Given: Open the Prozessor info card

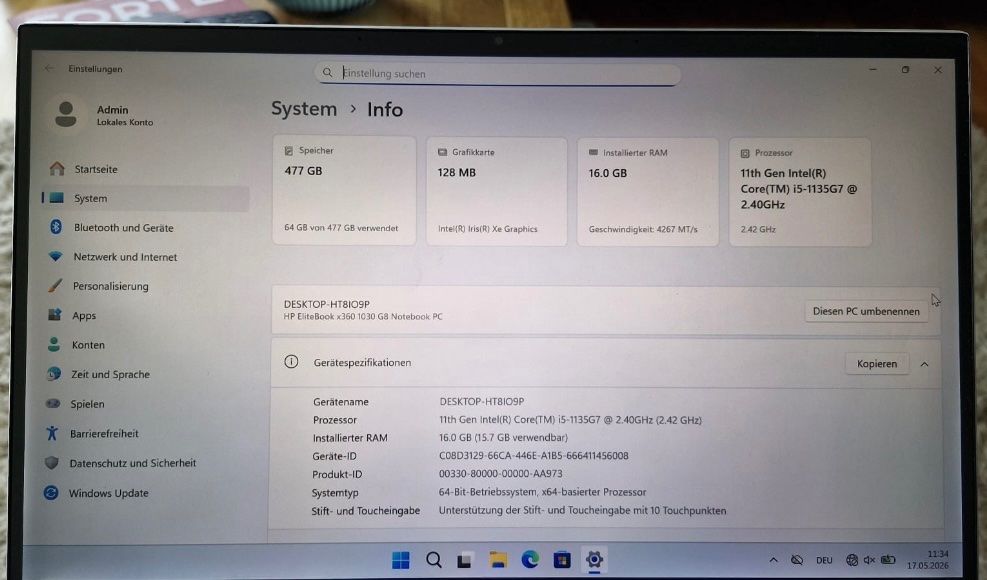Looking at the screenshot, I should 800,192.
